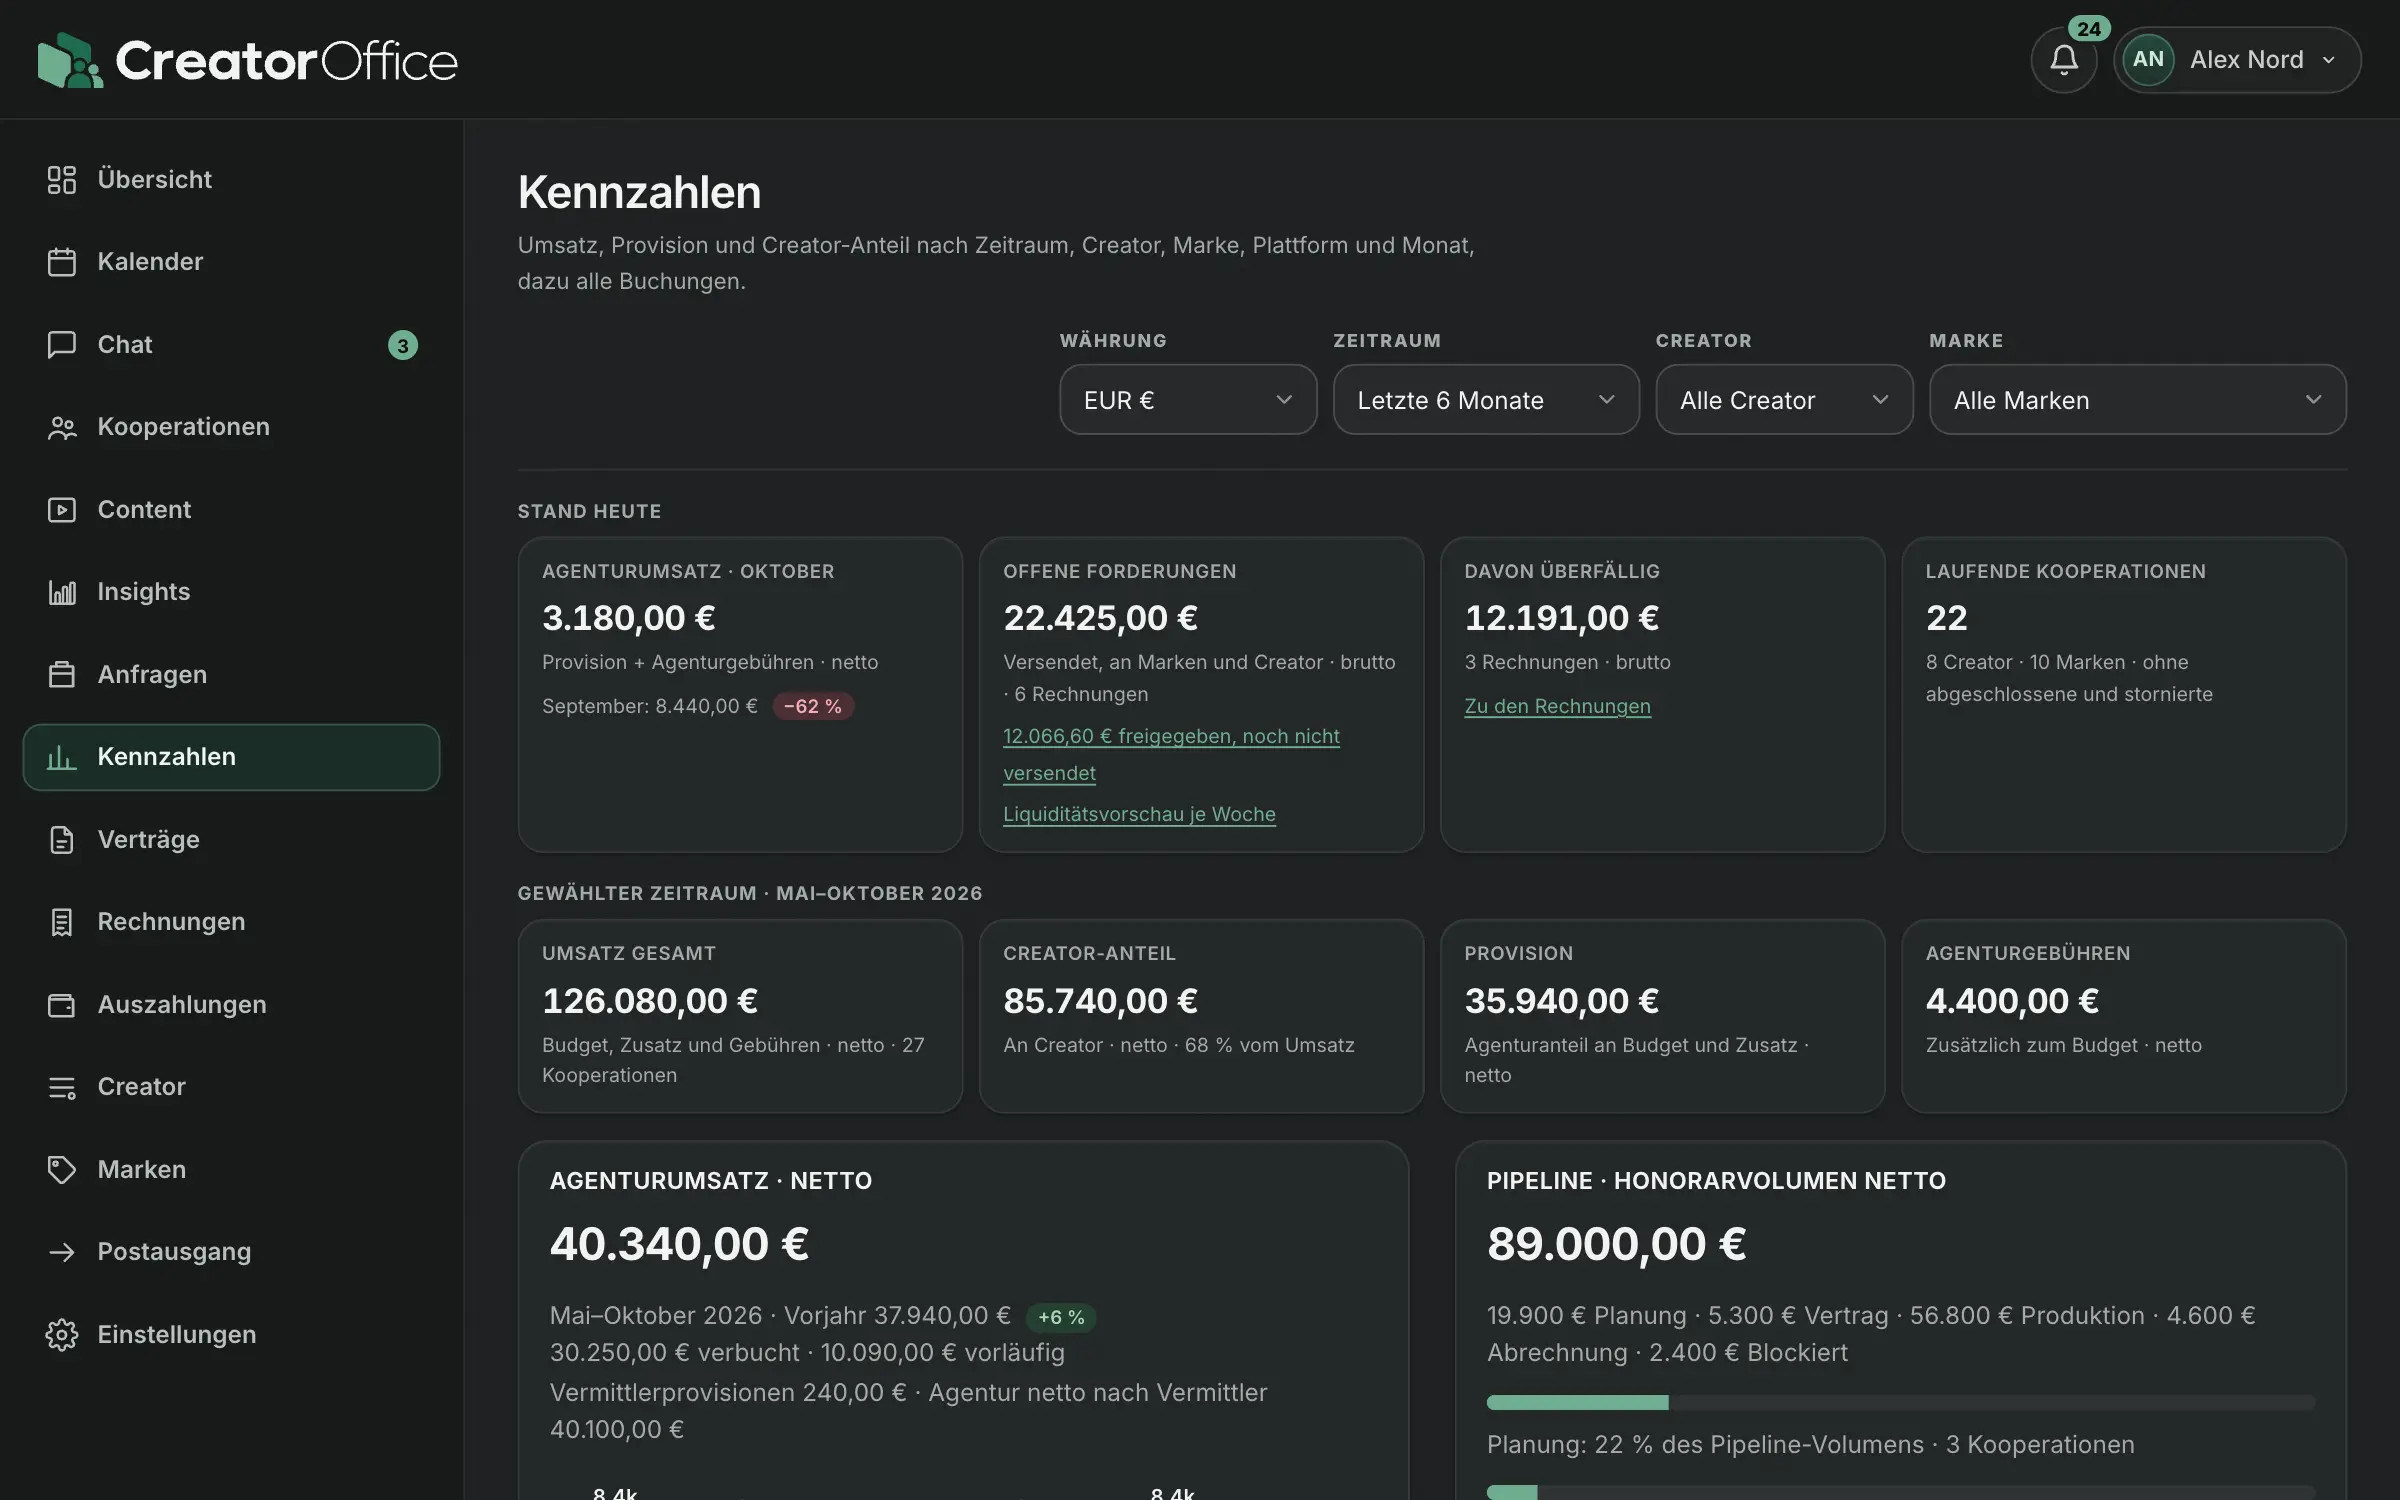
Task: Click the Auszahlungen wallet icon
Action: click(62, 1005)
